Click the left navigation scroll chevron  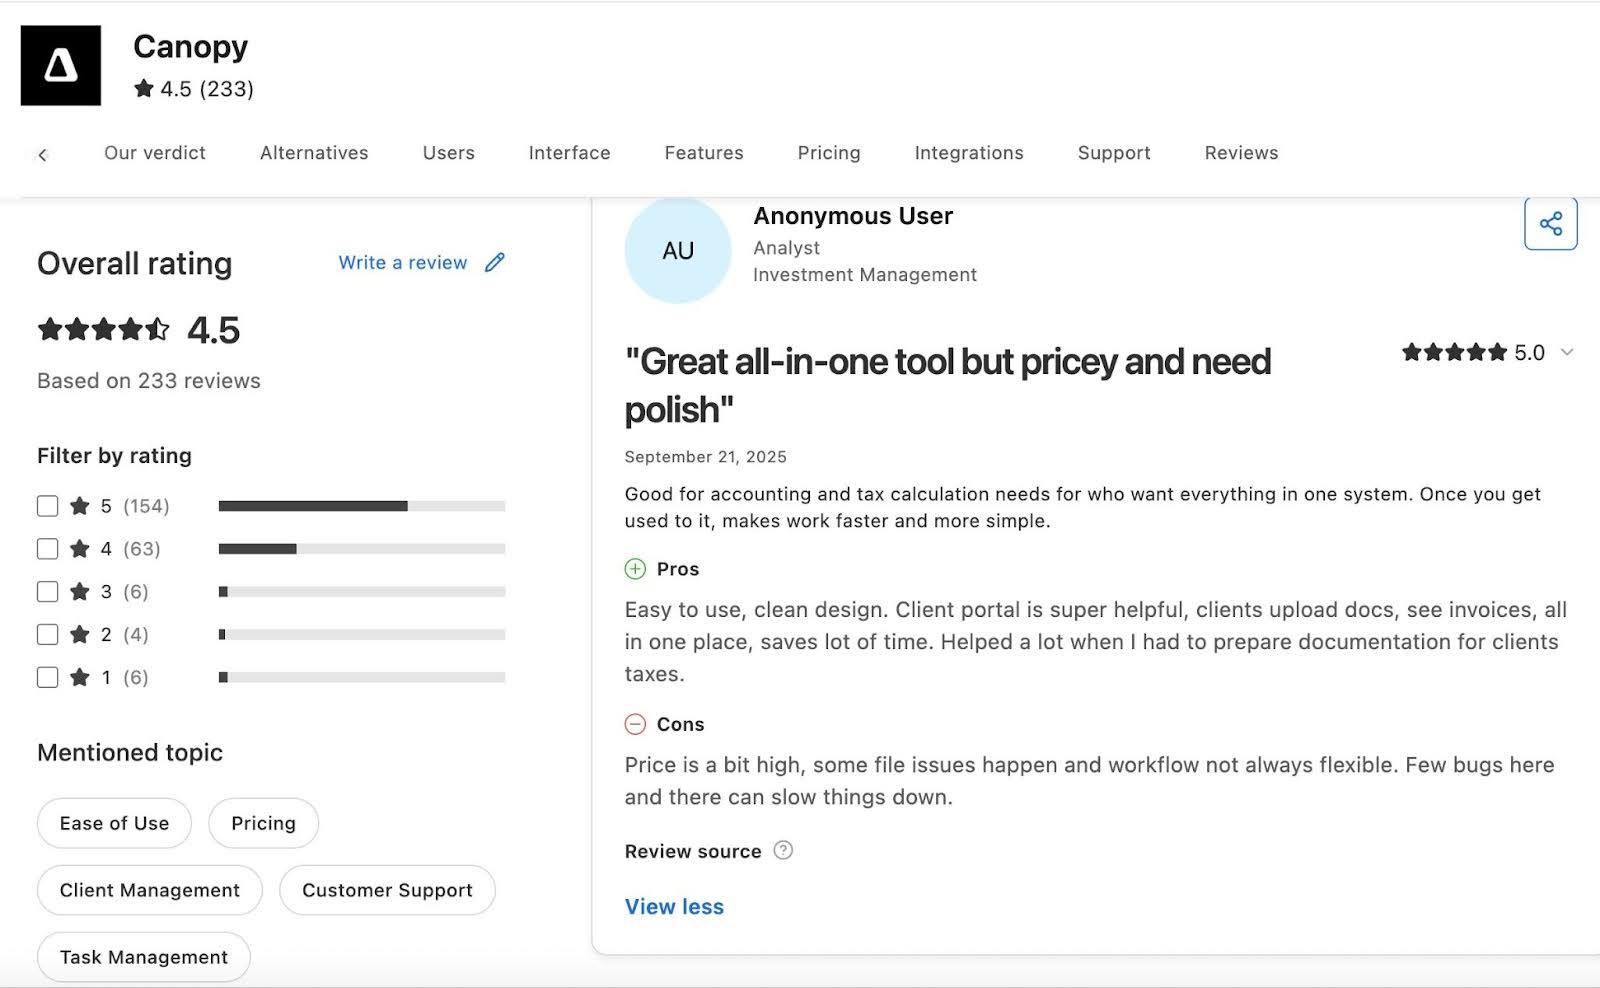(42, 154)
